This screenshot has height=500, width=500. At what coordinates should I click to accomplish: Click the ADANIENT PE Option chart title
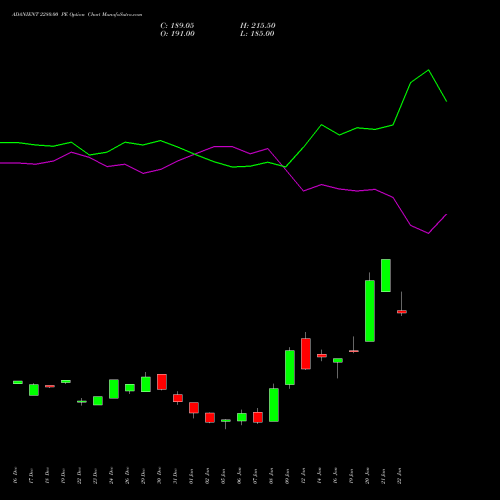coord(77,15)
